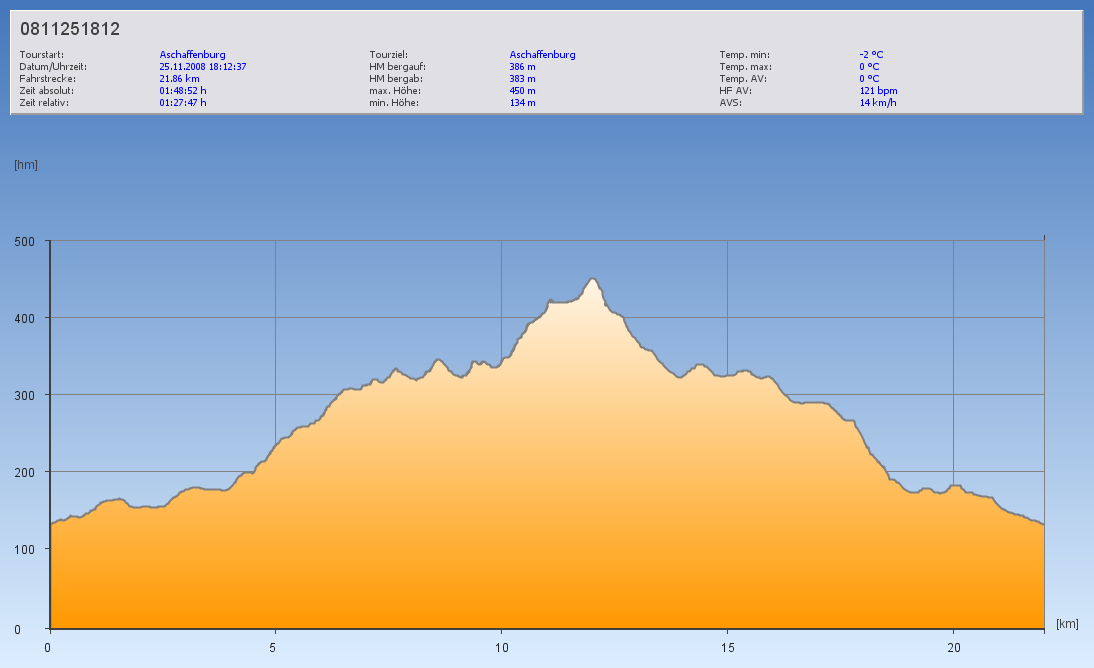
Task: Click the 500 label on the y-axis
Action: [x=24, y=241]
